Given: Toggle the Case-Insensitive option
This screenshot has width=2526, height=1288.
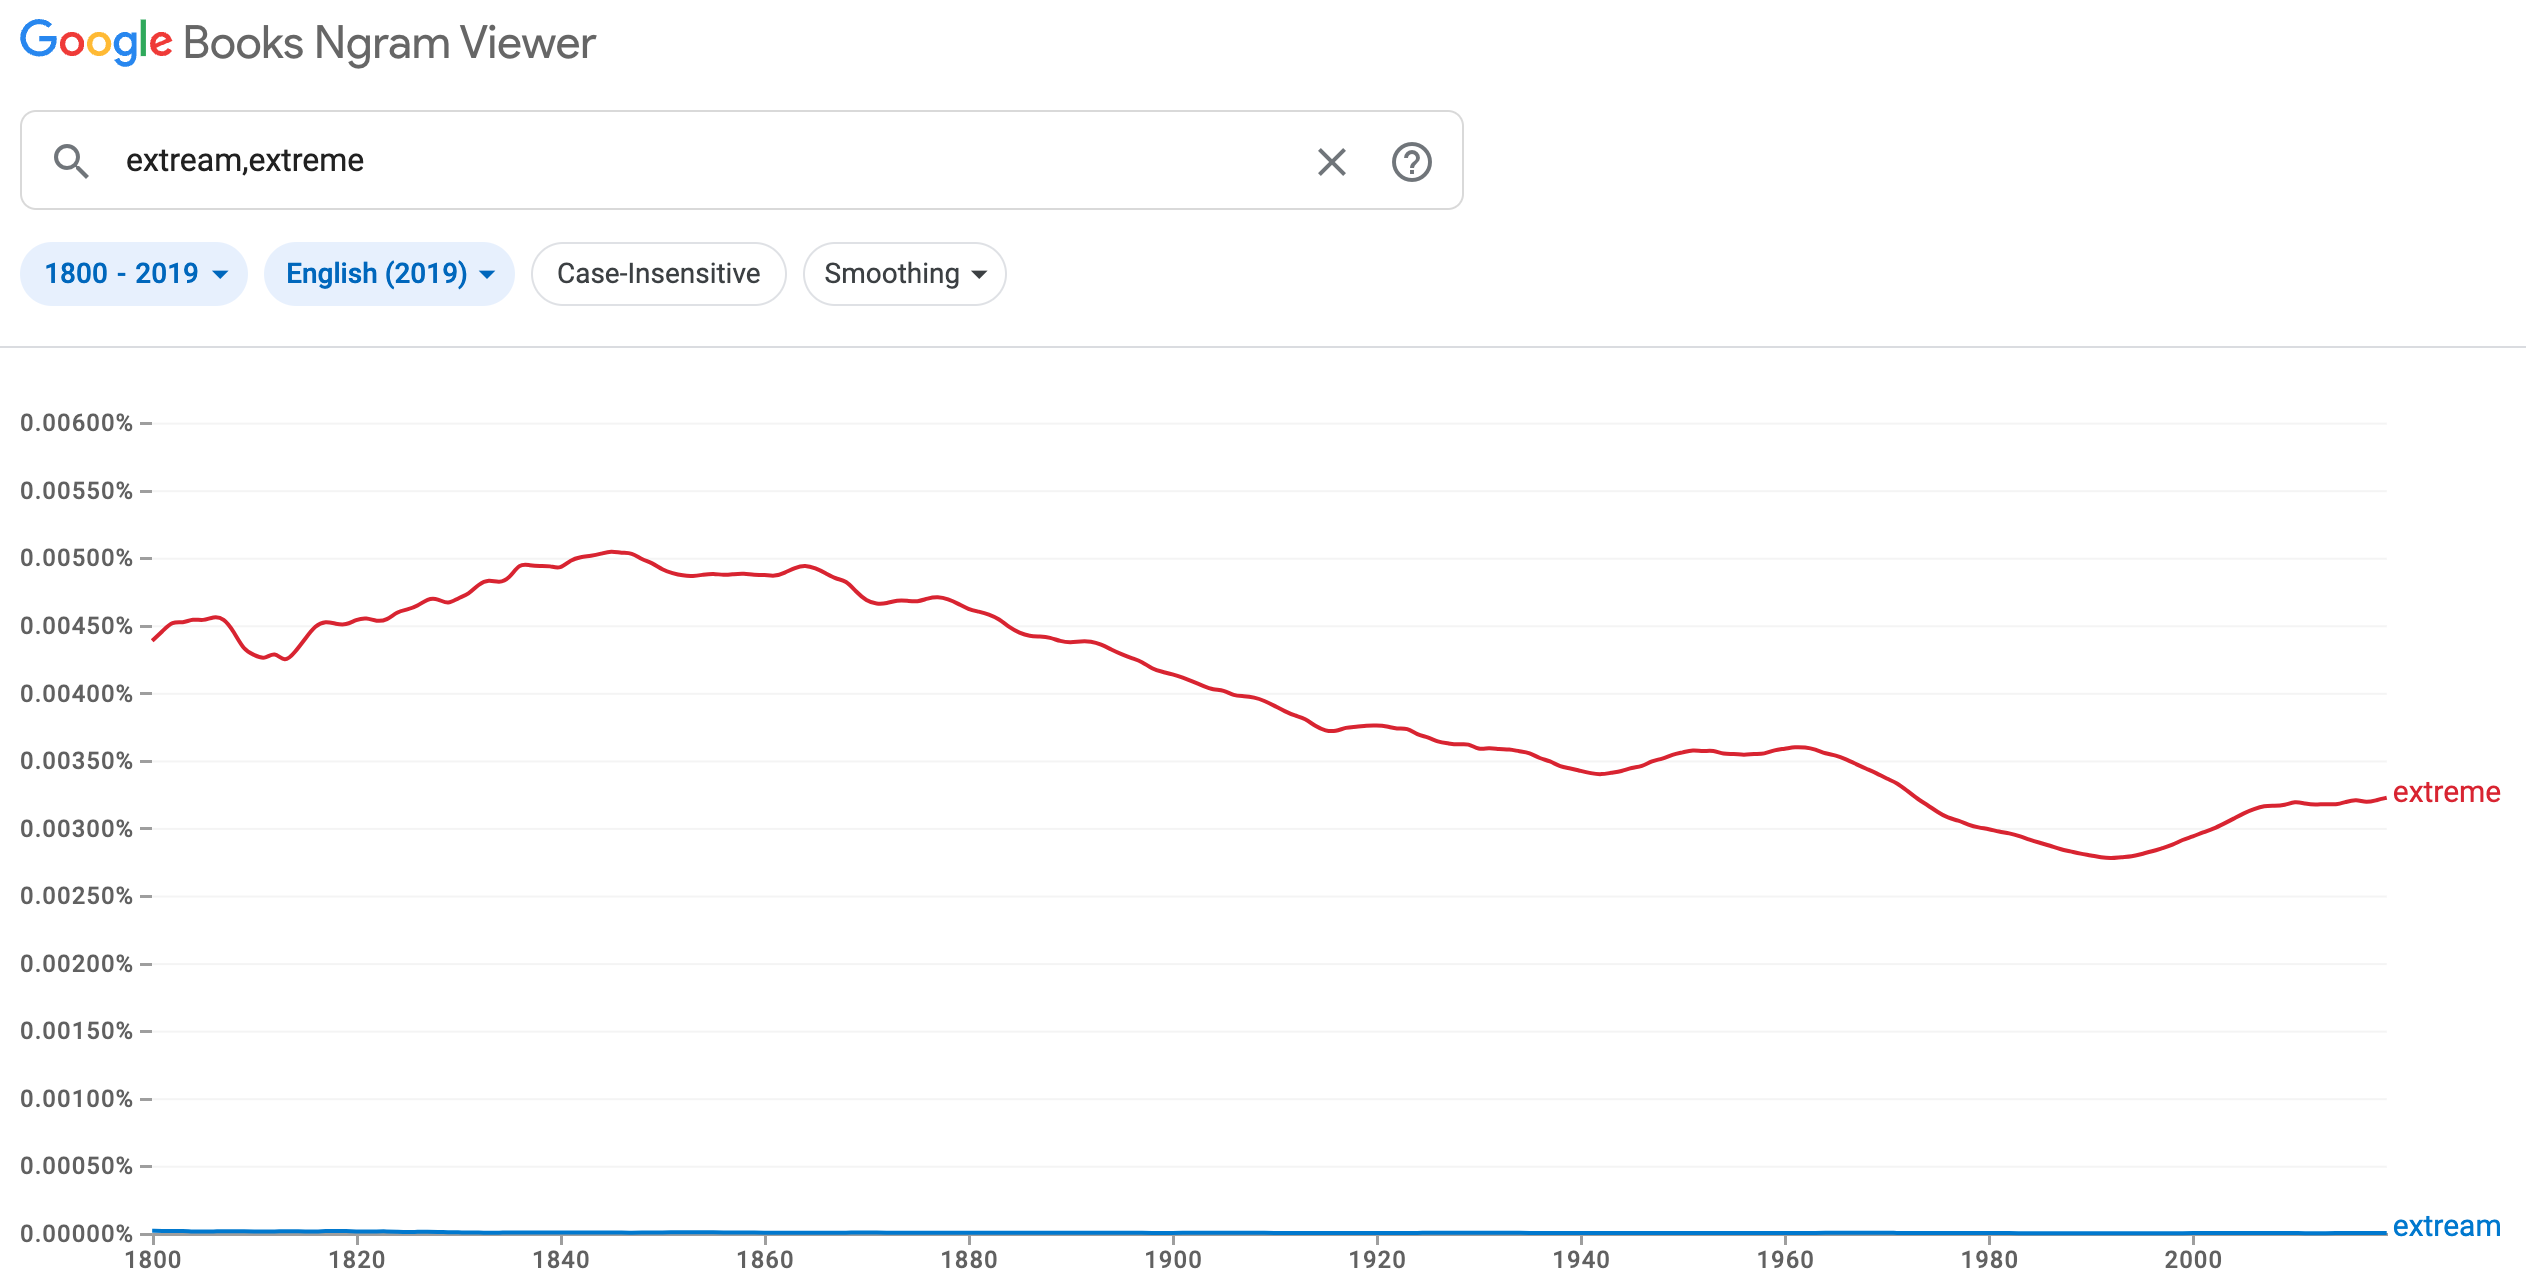Looking at the screenshot, I should pos(658,274).
